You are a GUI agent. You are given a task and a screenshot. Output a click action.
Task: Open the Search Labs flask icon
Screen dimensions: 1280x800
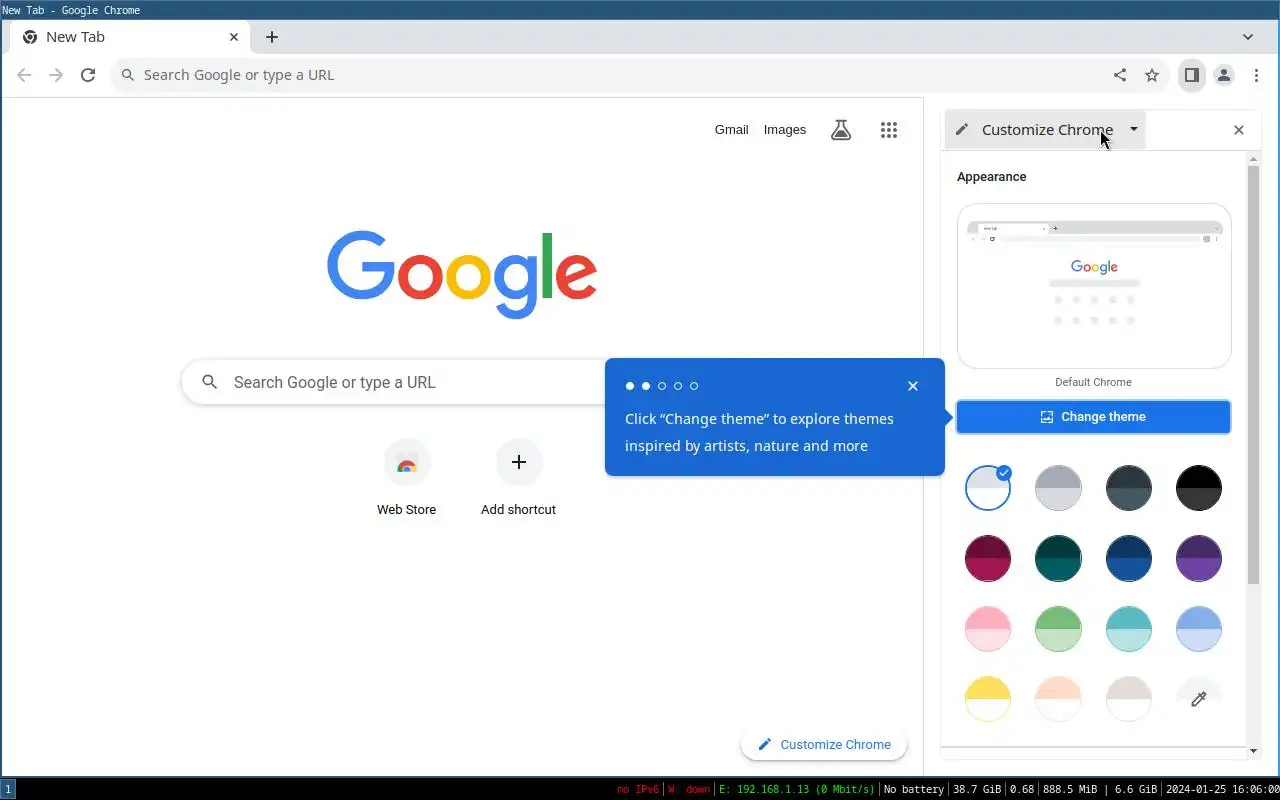pos(841,130)
